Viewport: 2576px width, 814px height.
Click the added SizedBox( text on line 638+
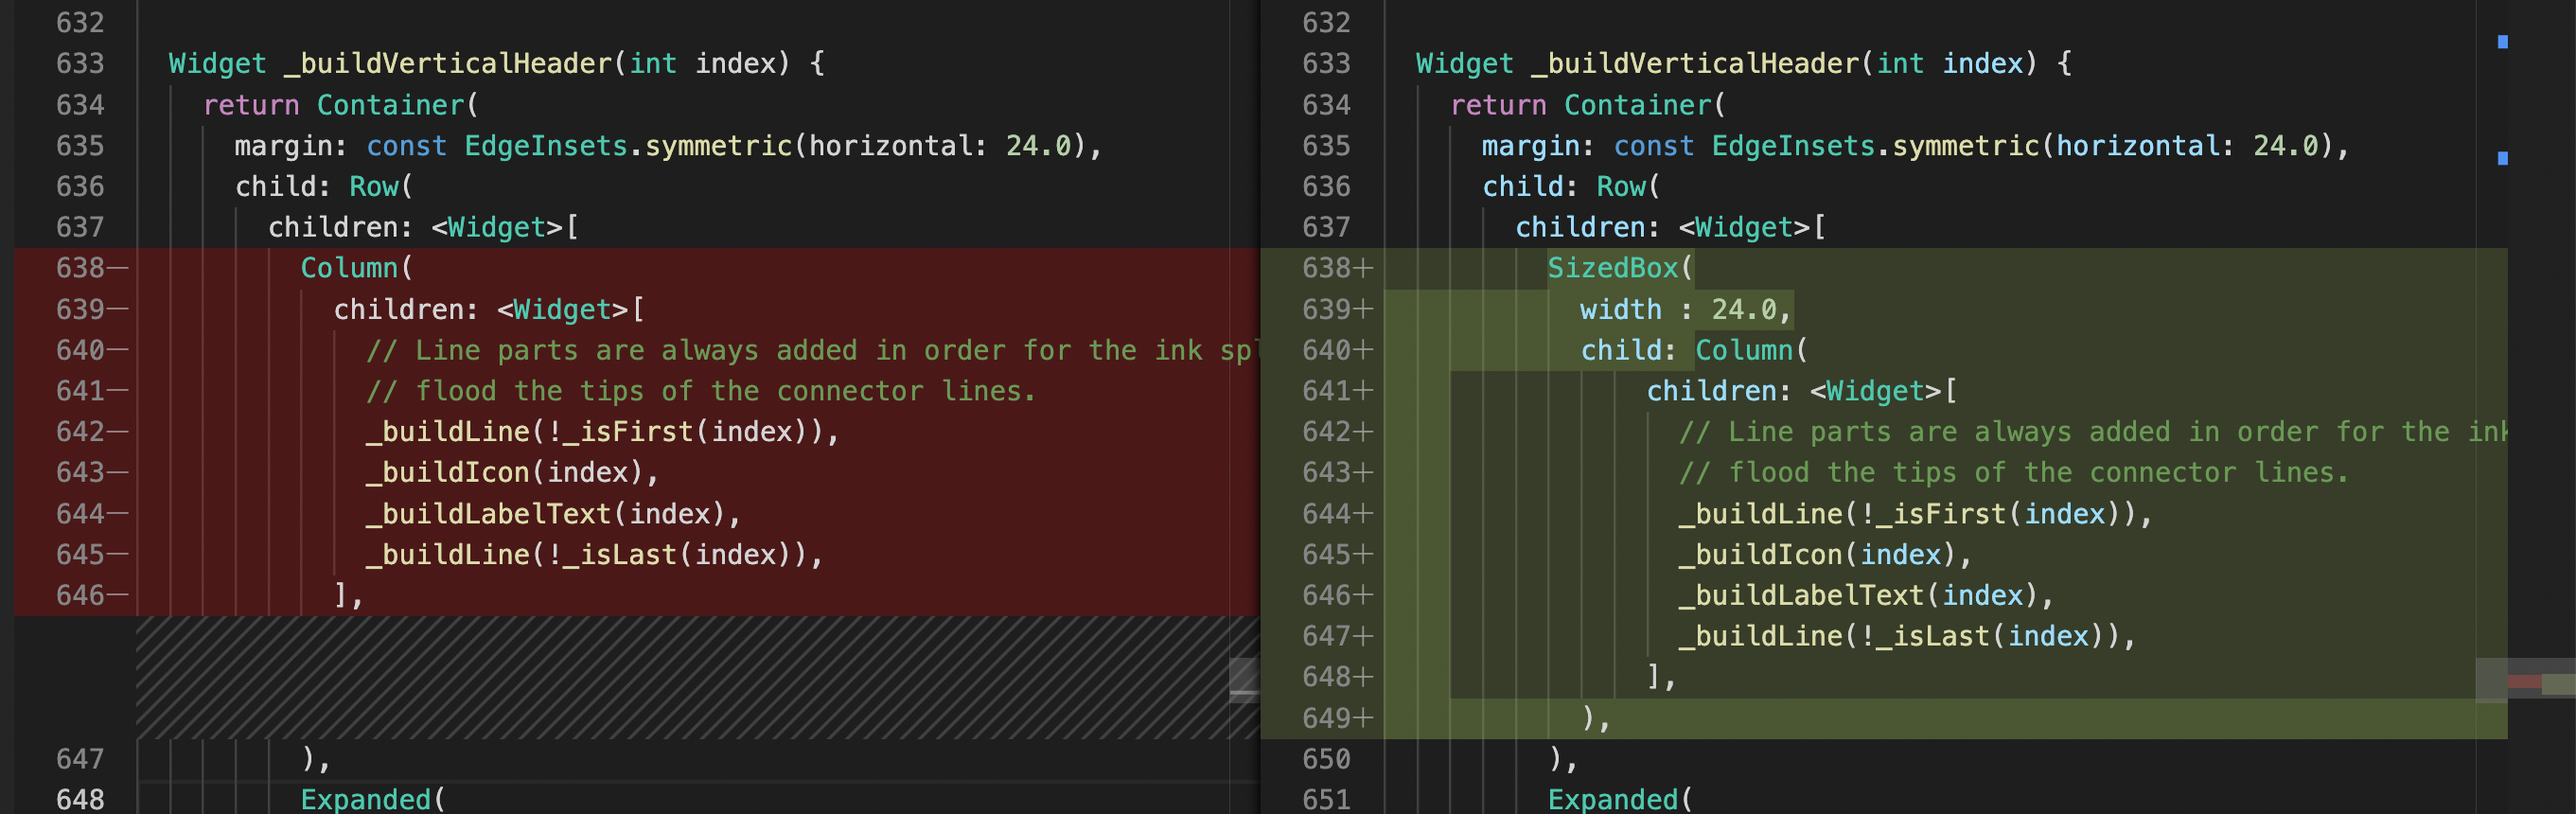click(1620, 268)
